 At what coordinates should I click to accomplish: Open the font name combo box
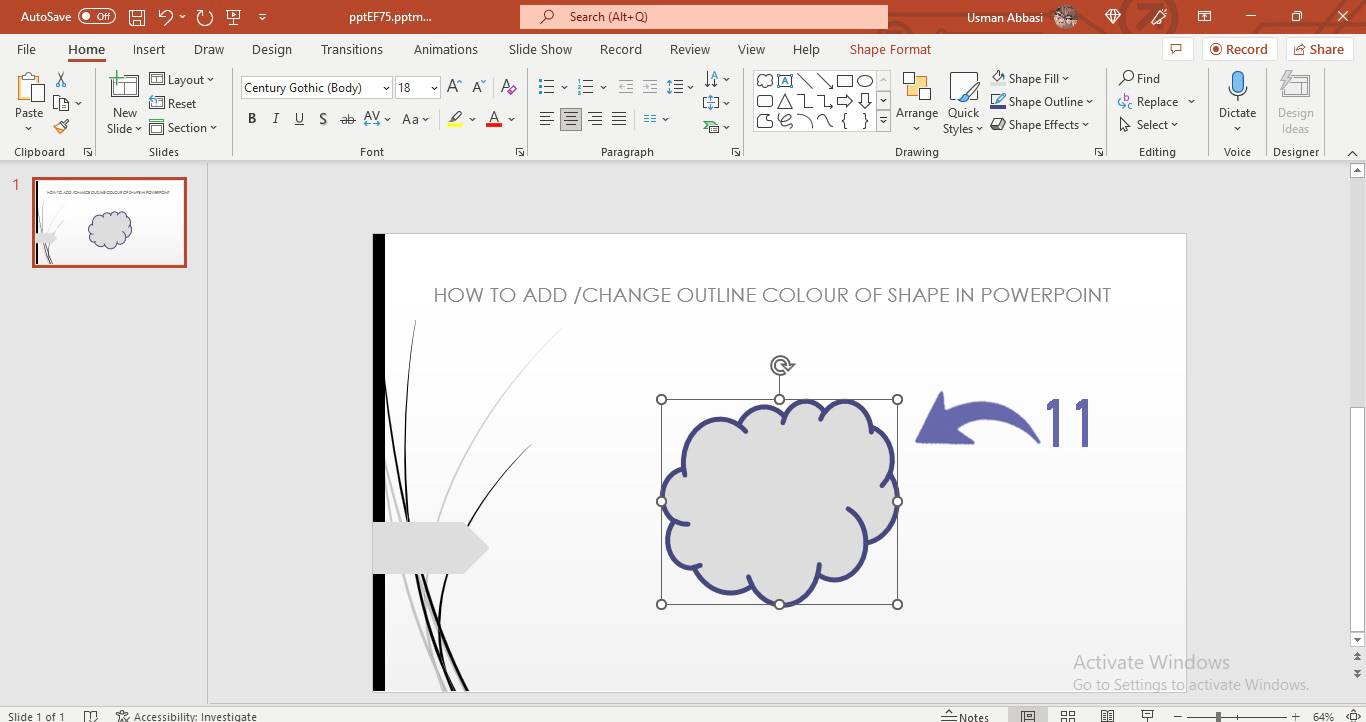316,88
